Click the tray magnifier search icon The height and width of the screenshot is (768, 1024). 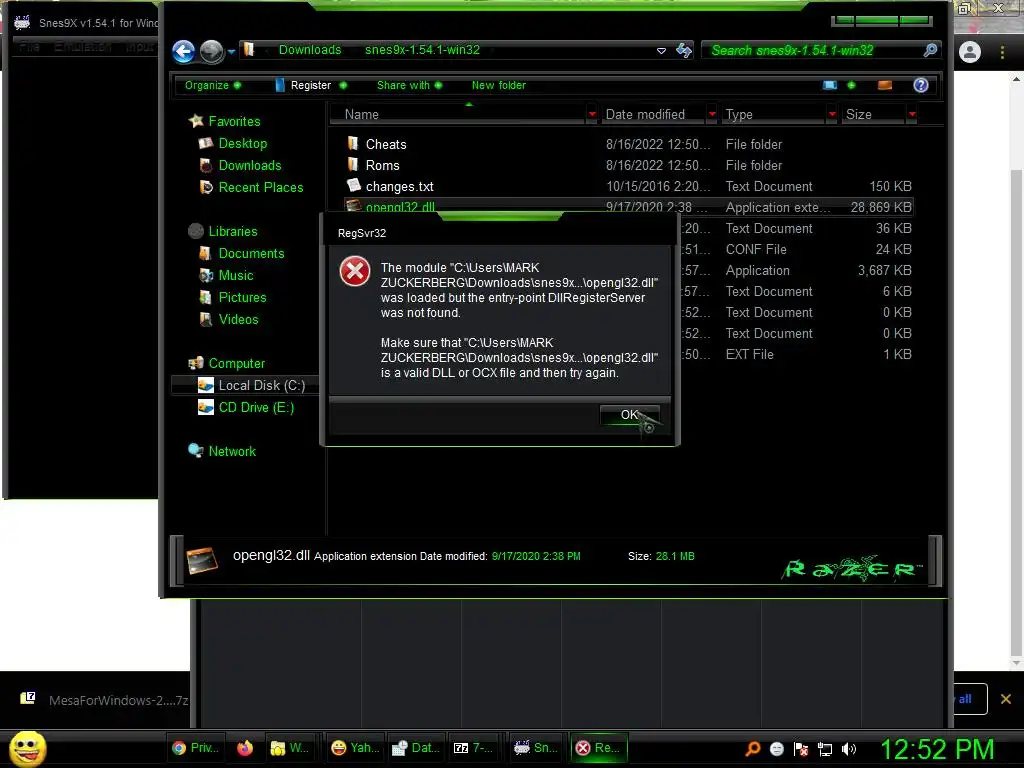(x=753, y=748)
